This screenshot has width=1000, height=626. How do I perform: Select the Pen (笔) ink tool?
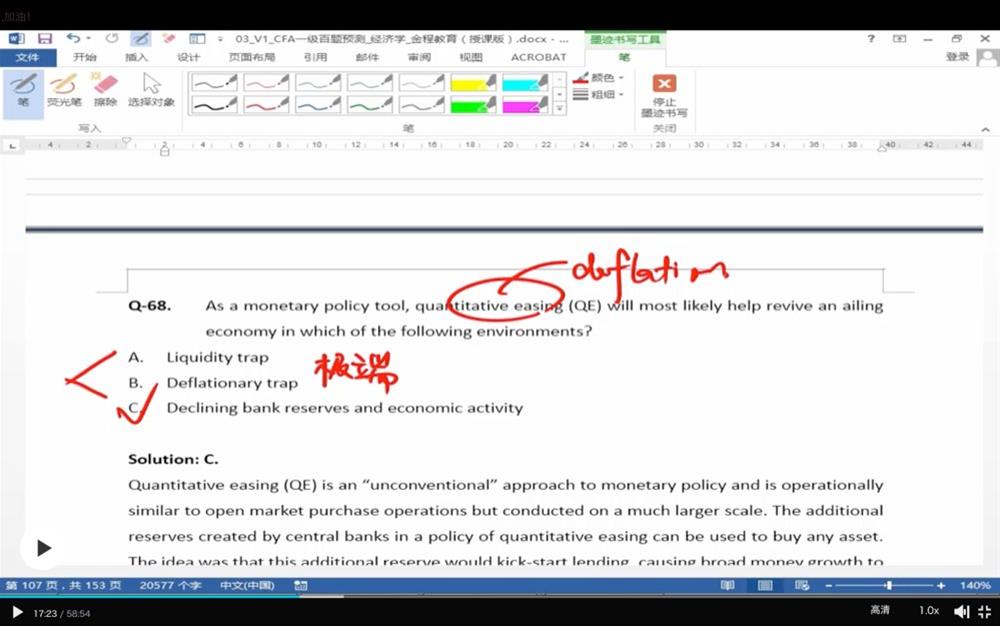[x=23, y=89]
